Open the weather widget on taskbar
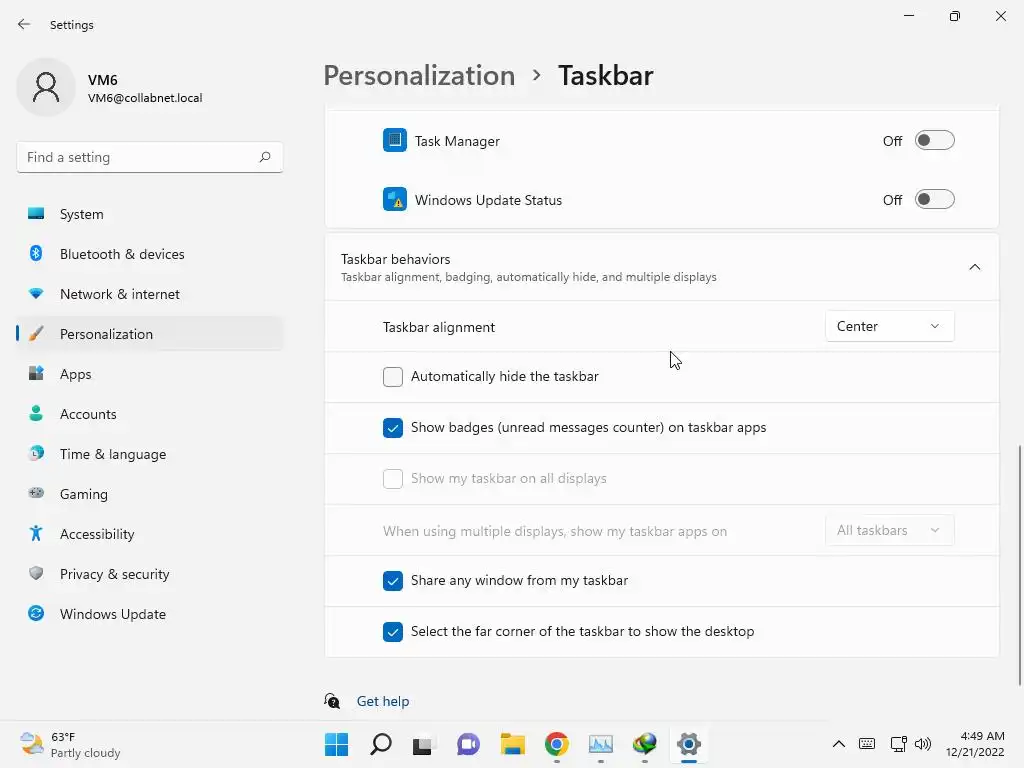 (x=70, y=744)
